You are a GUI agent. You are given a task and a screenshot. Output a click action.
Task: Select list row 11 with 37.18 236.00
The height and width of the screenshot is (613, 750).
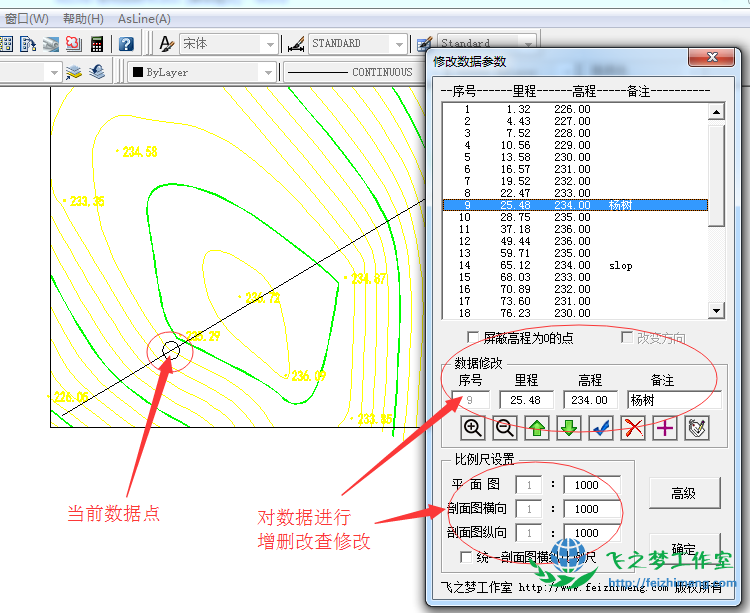[x=575, y=230]
